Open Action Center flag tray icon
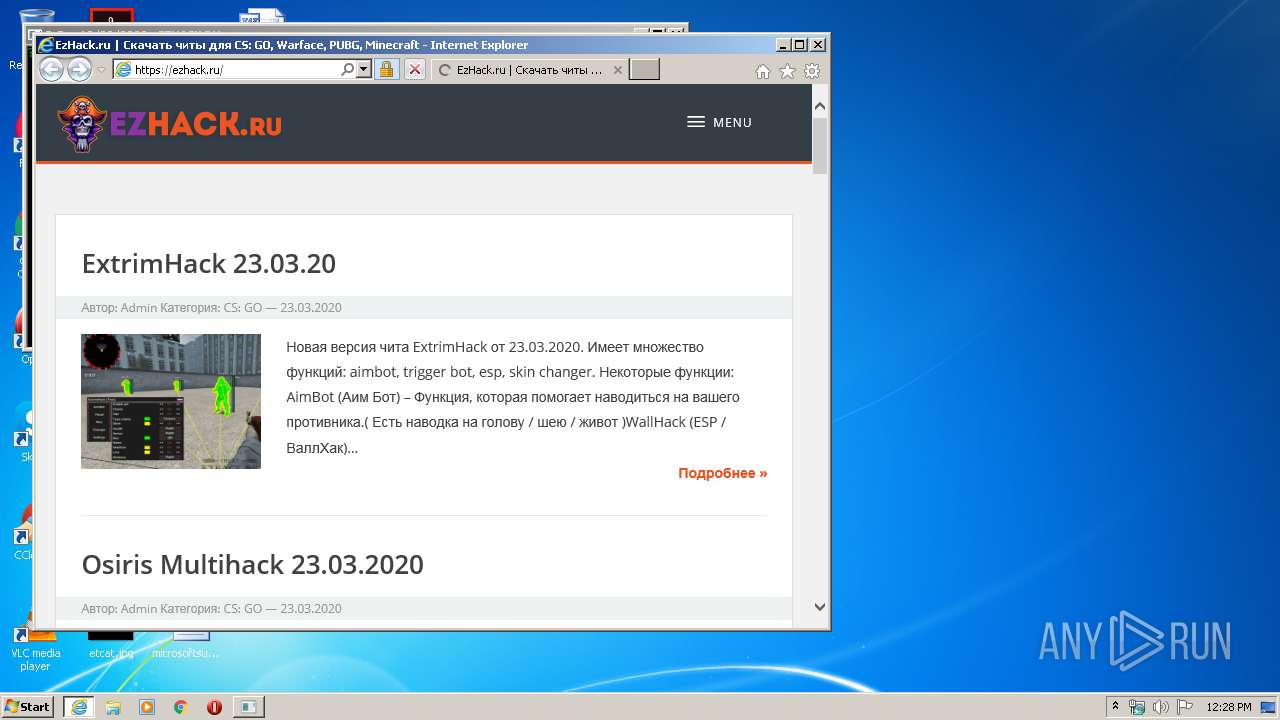Viewport: 1280px width, 720px height. tap(1185, 707)
